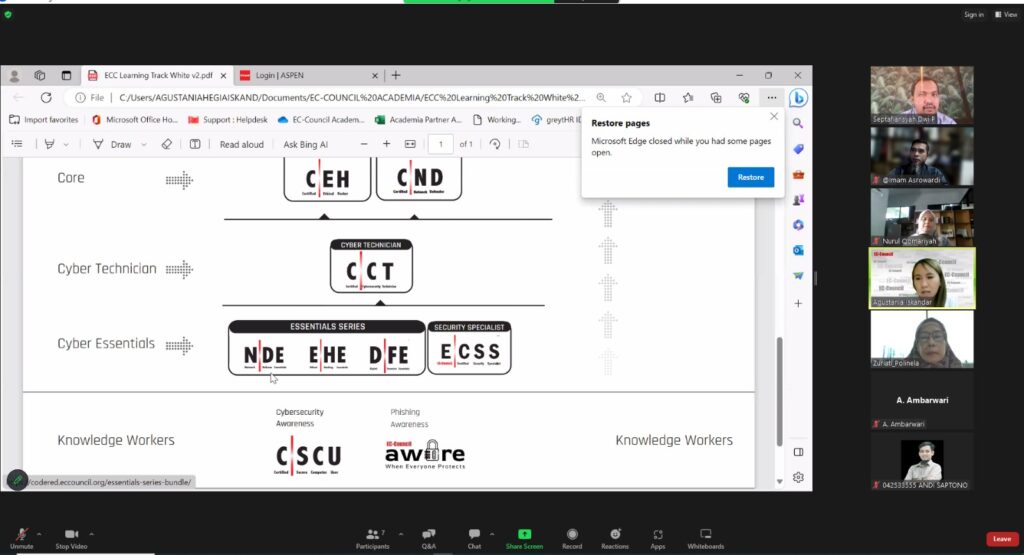
Task: Click Restore in Restore pages popup
Action: click(x=751, y=177)
